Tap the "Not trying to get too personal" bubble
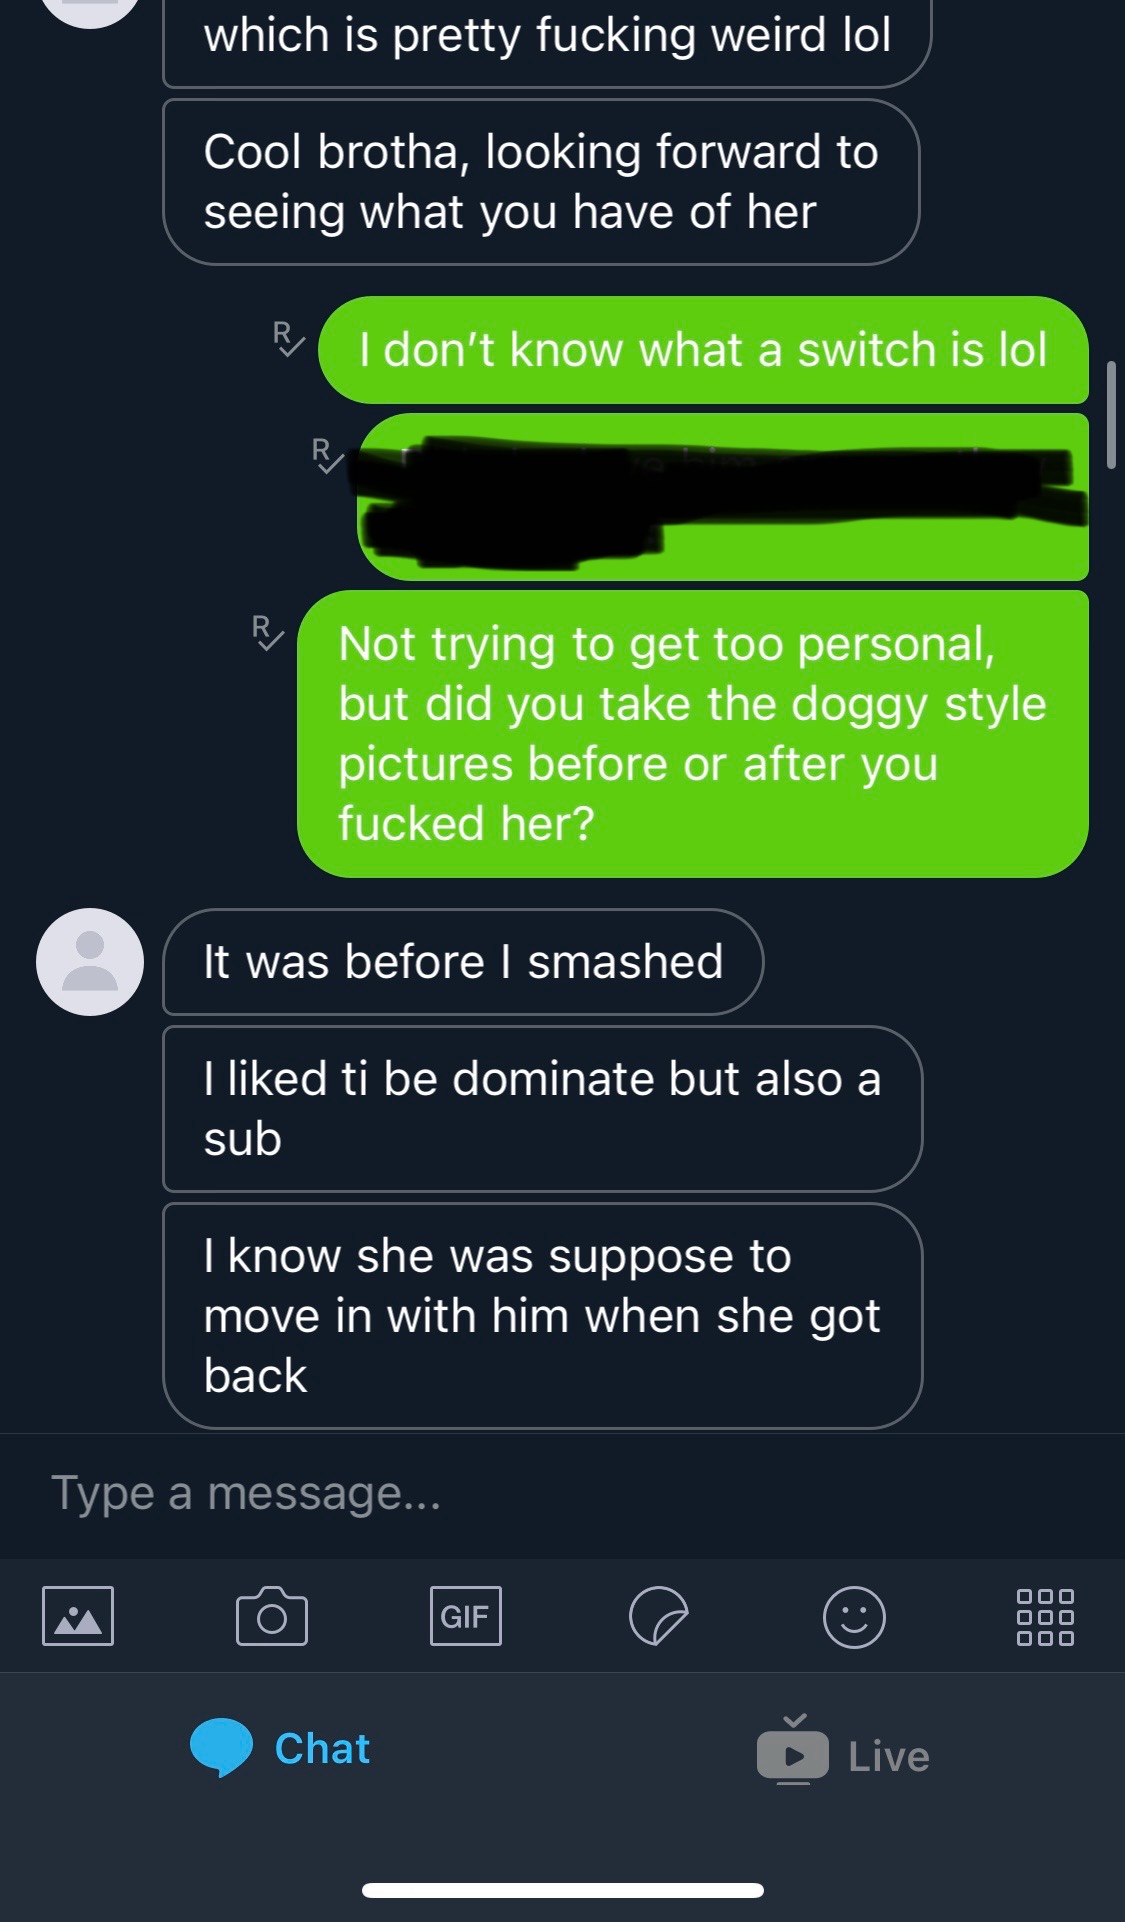This screenshot has width=1125, height=1922. [x=692, y=733]
